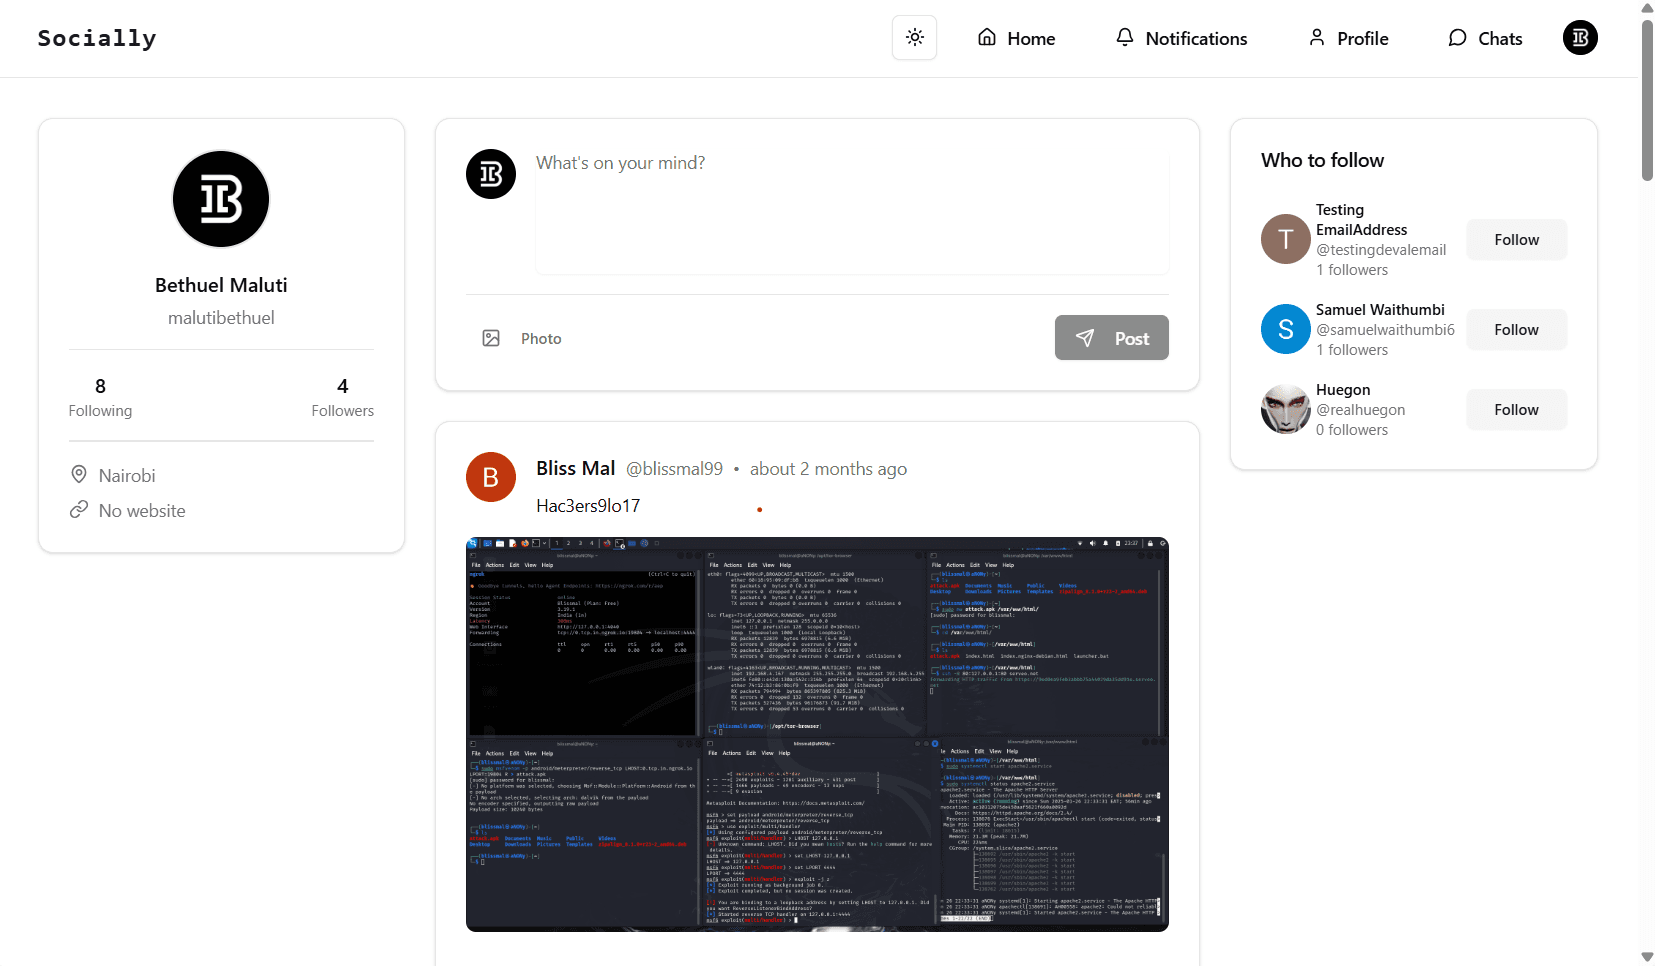The image size is (1655, 966).
Task: Click Huegon's profile picture
Action: click(x=1286, y=409)
